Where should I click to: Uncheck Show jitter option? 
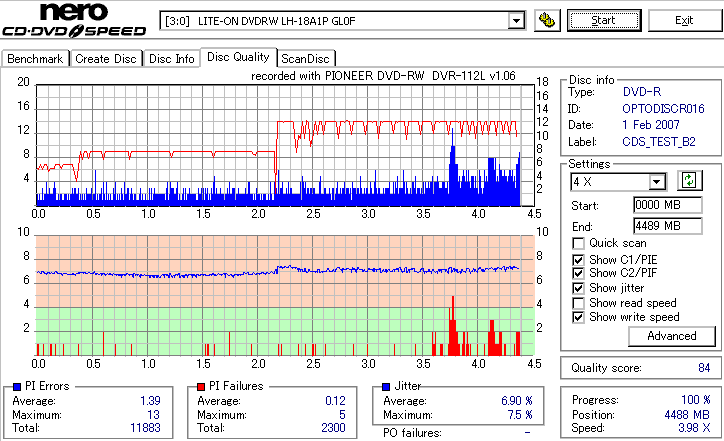(578, 288)
